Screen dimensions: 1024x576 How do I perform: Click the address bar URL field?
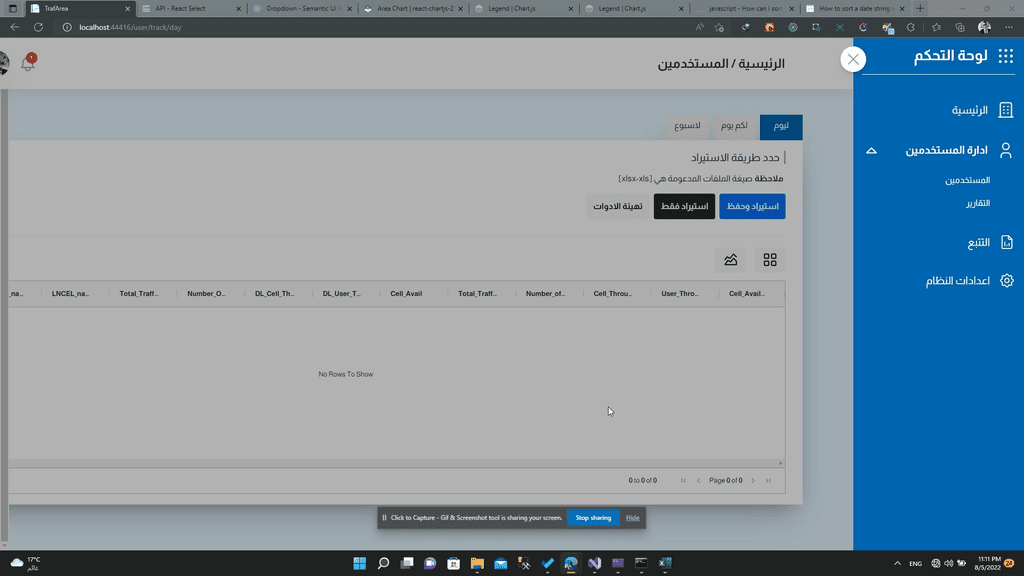pos(372,27)
